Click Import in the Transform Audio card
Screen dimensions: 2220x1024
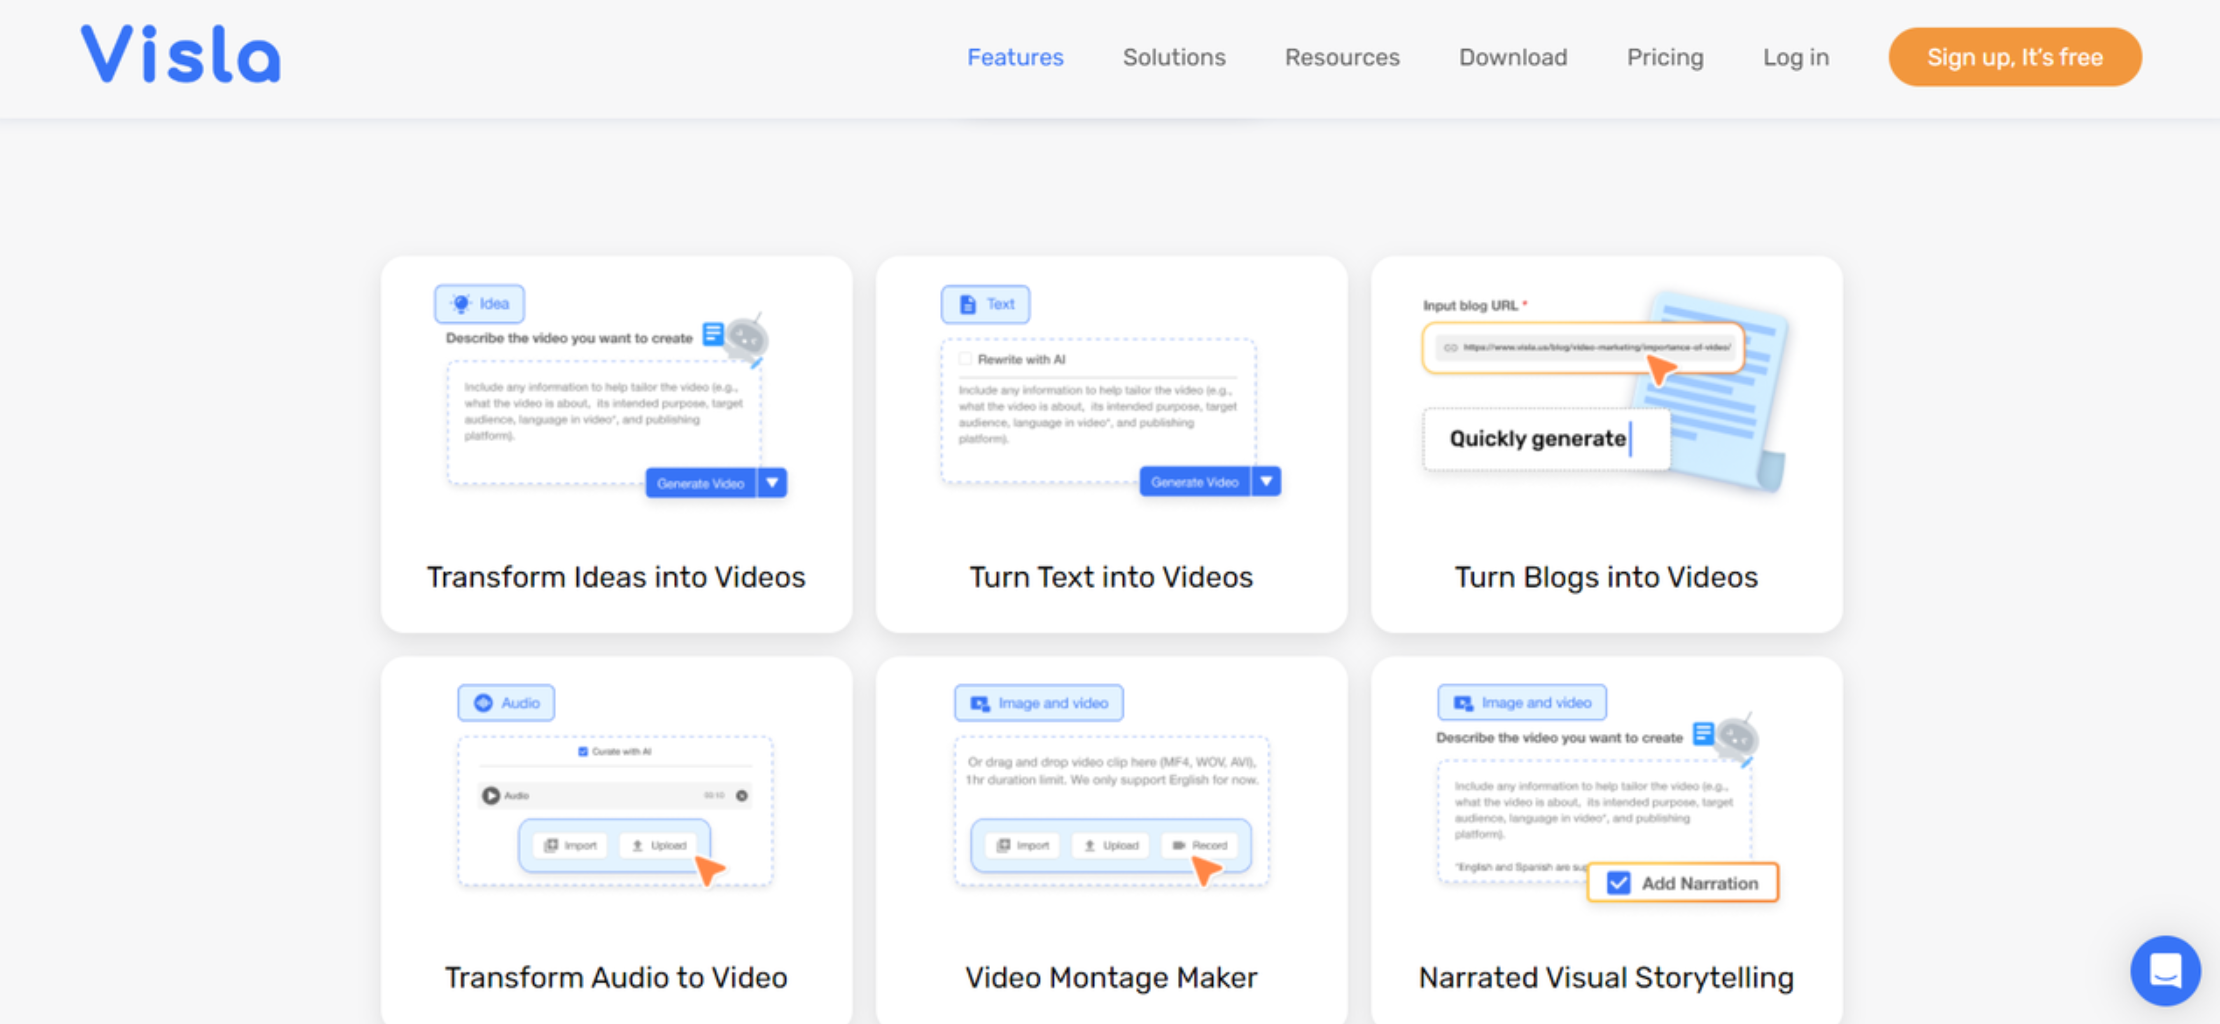[x=570, y=846]
